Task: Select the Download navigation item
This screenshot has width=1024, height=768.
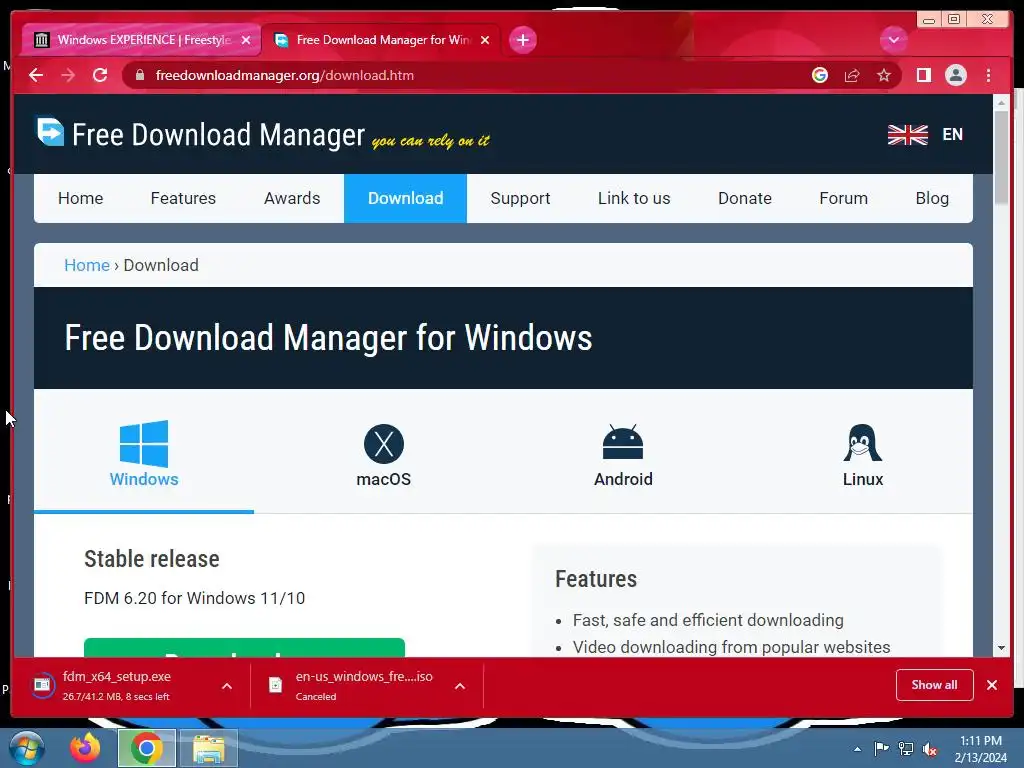Action: tap(406, 198)
